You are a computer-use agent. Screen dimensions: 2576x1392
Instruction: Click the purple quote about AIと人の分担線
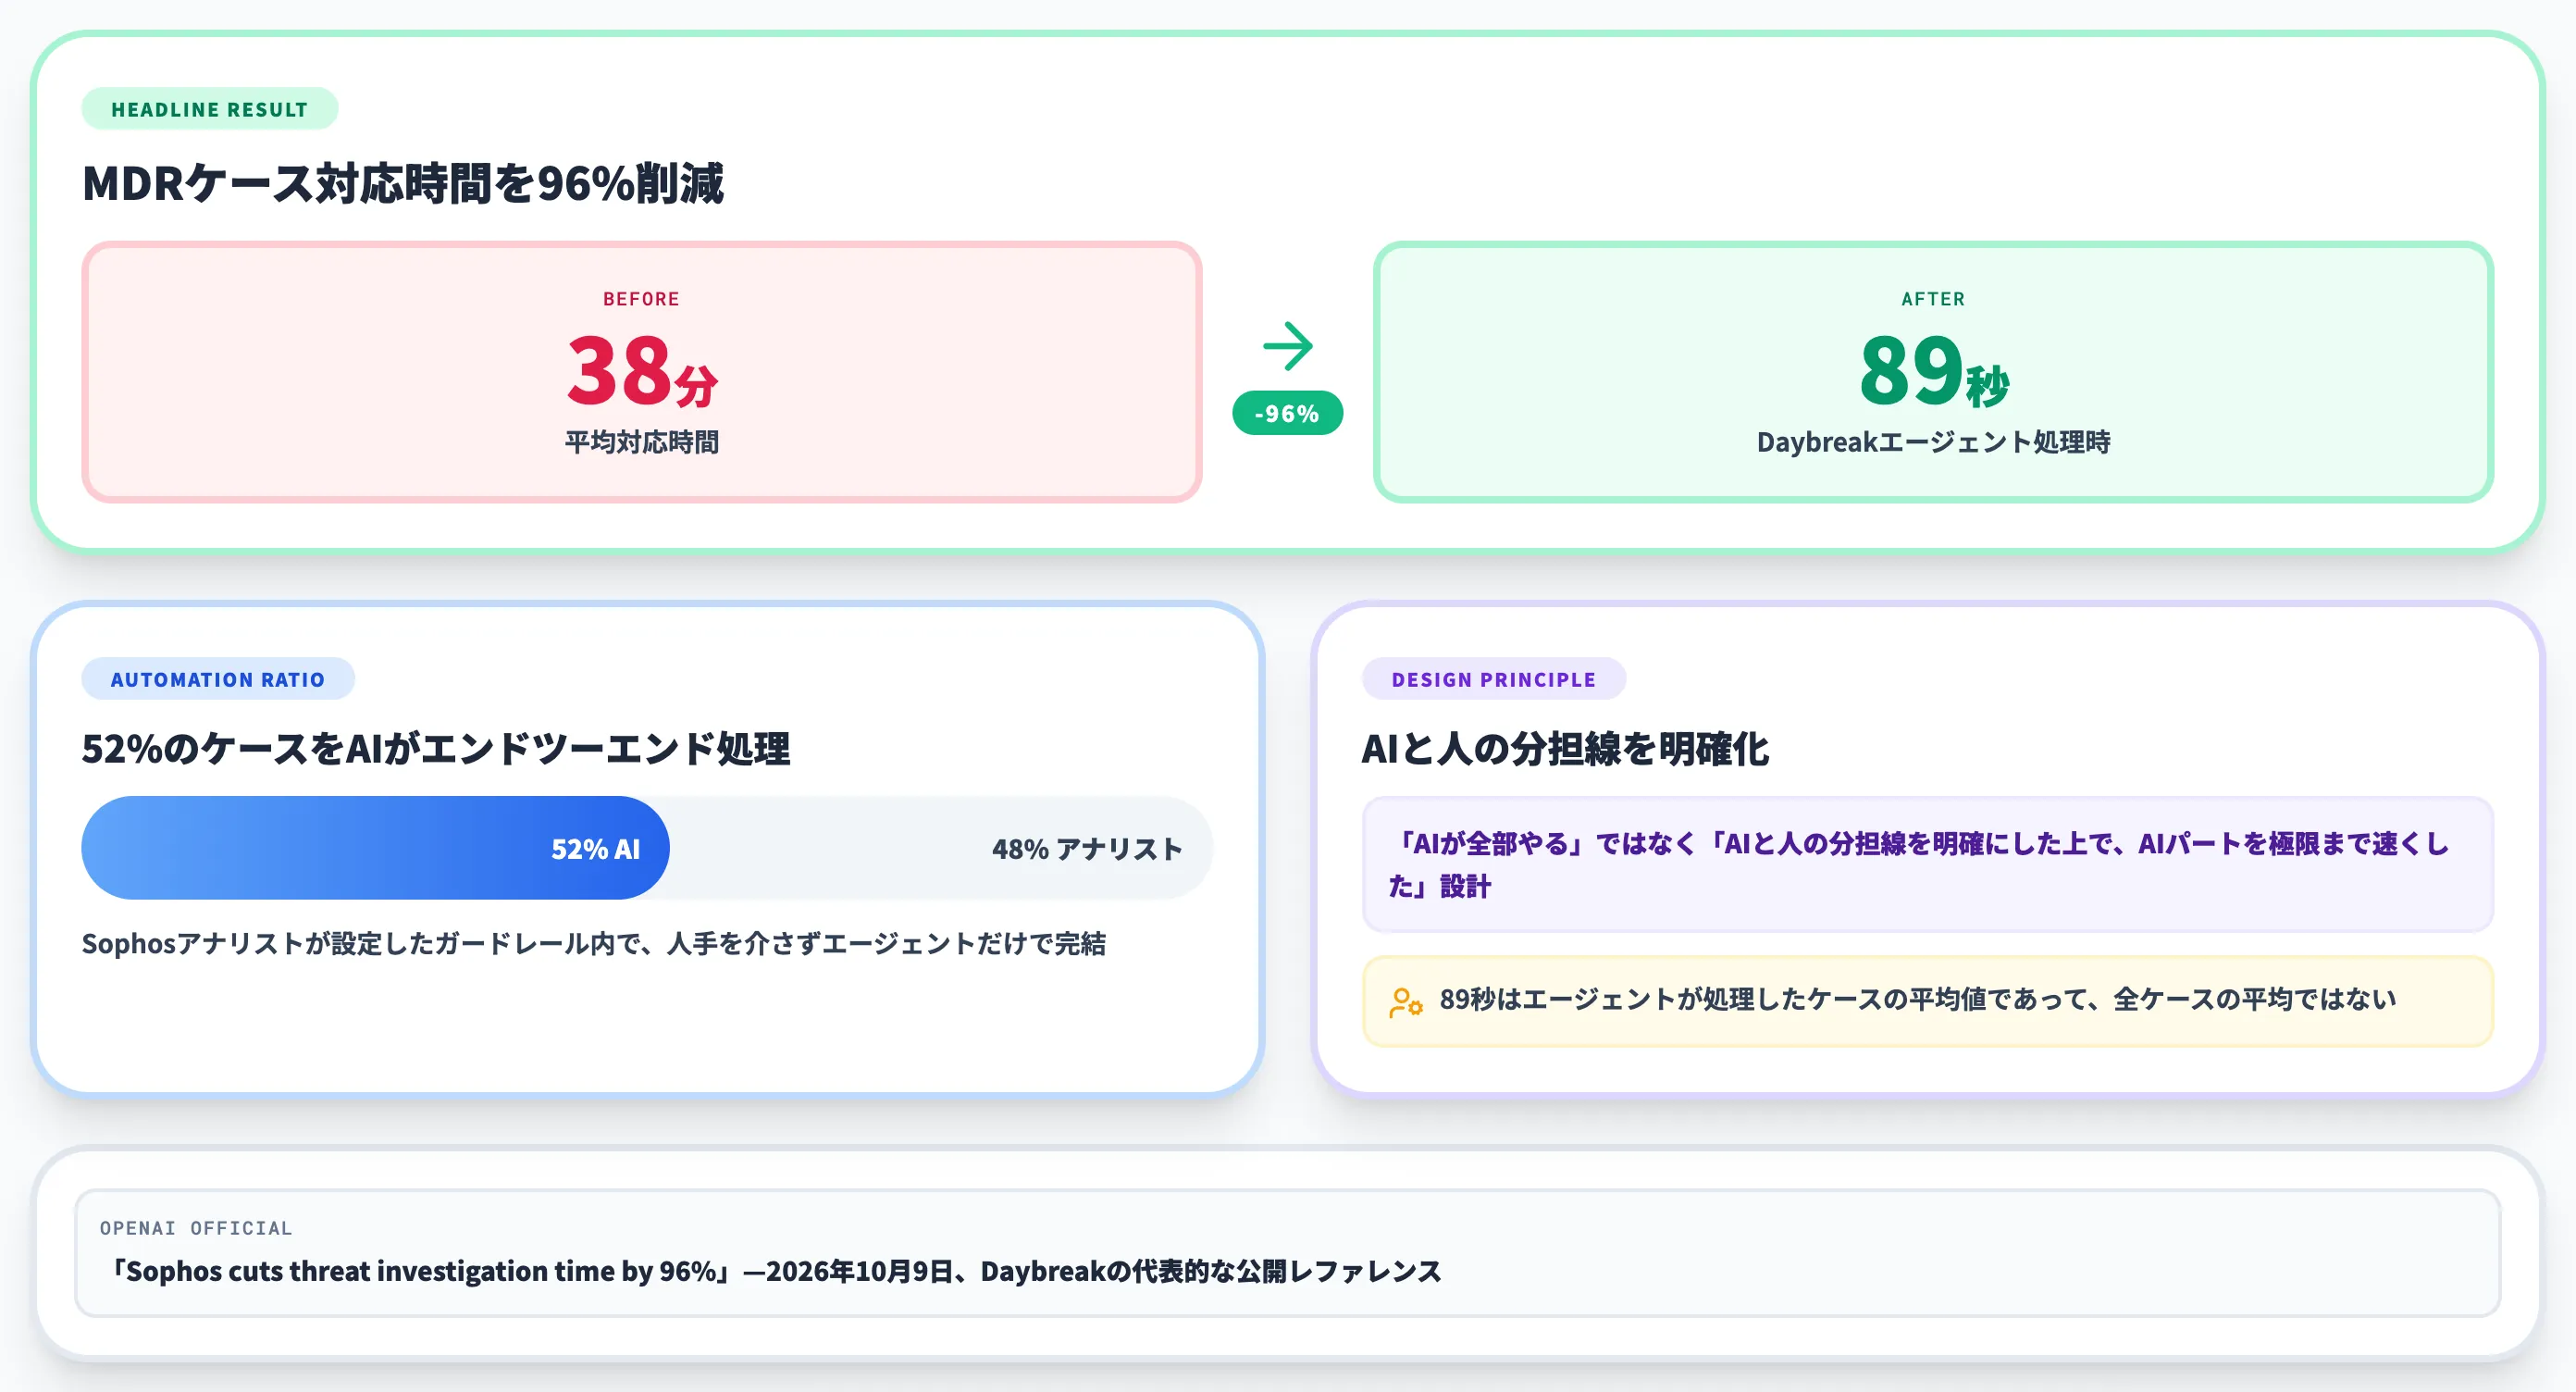pos(1927,865)
